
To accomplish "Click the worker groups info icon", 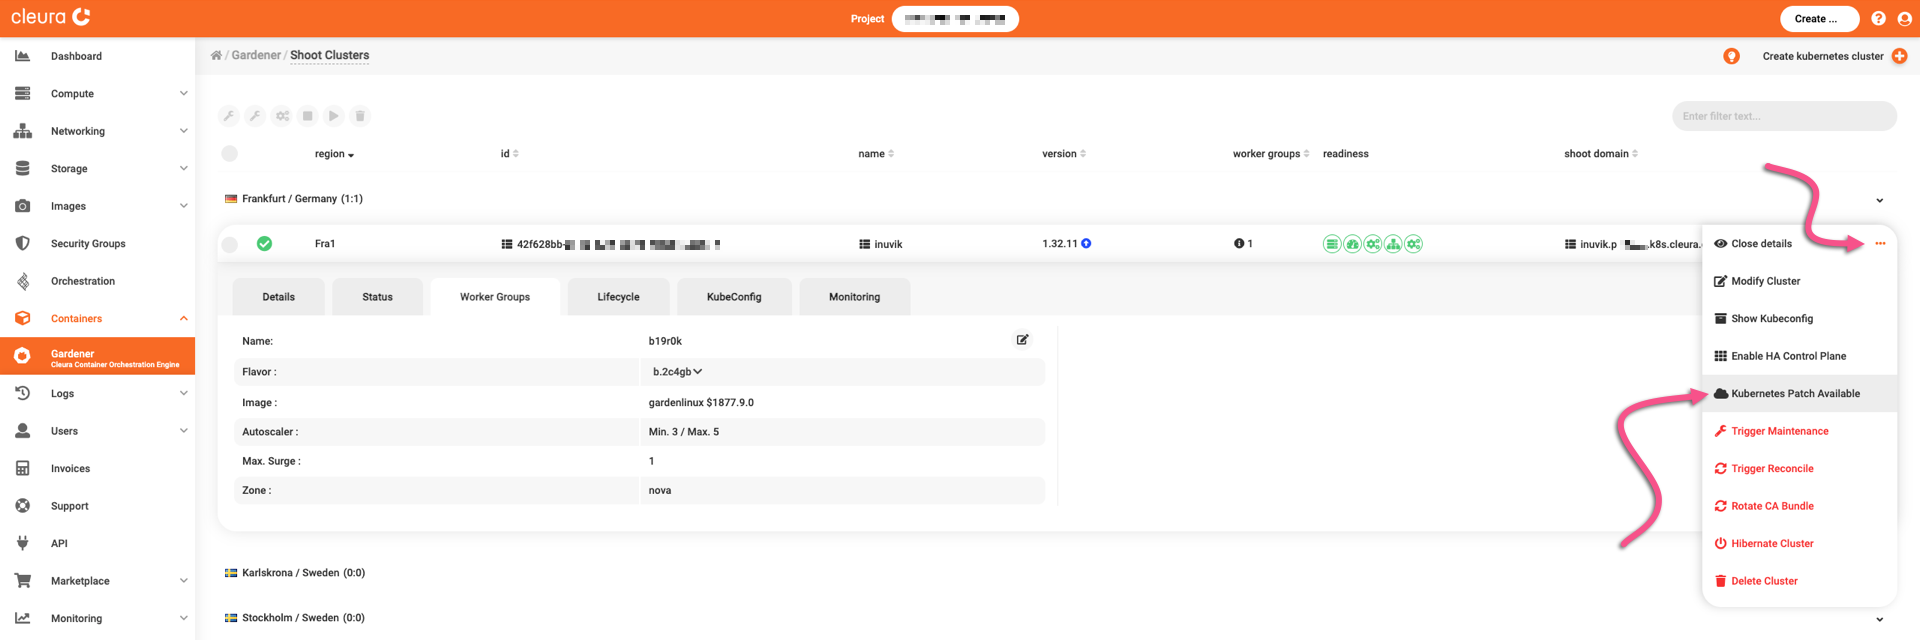I will [x=1239, y=243].
